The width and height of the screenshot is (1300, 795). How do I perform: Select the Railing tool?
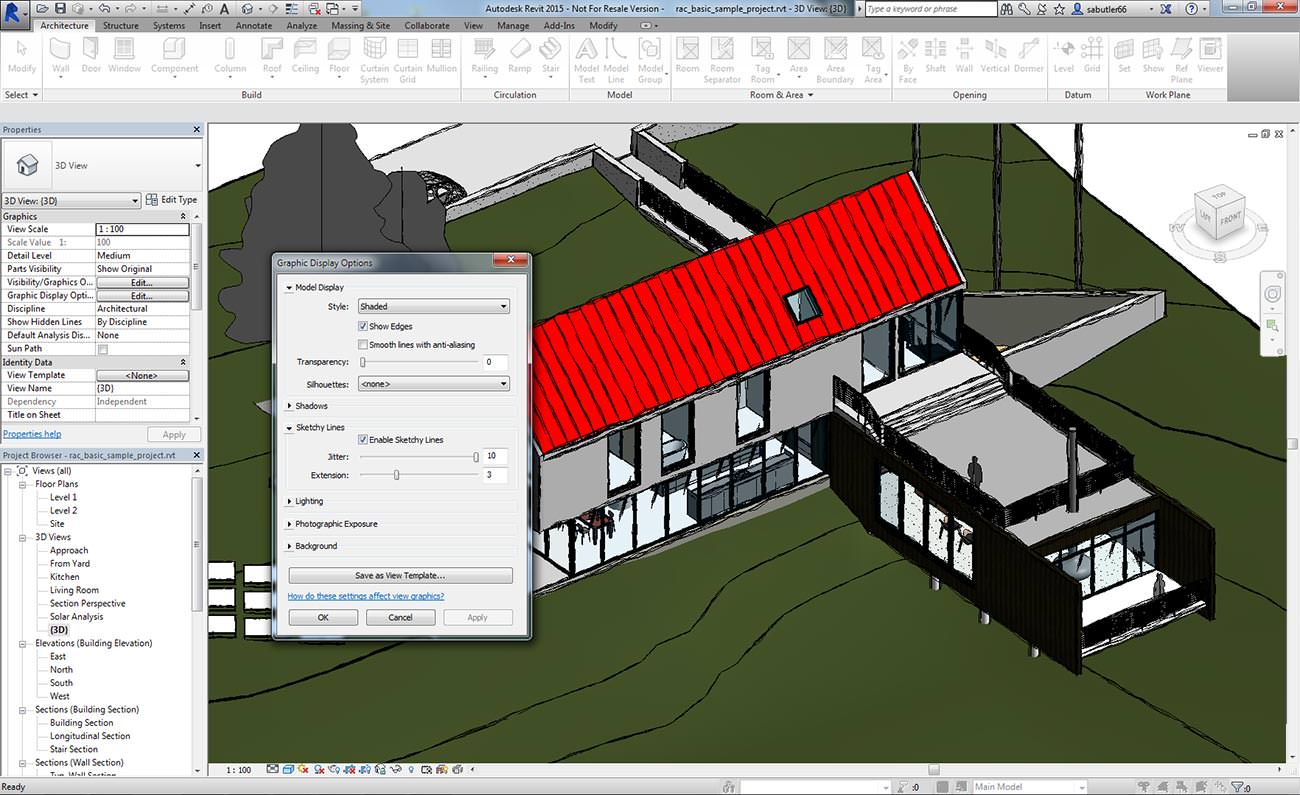click(485, 58)
